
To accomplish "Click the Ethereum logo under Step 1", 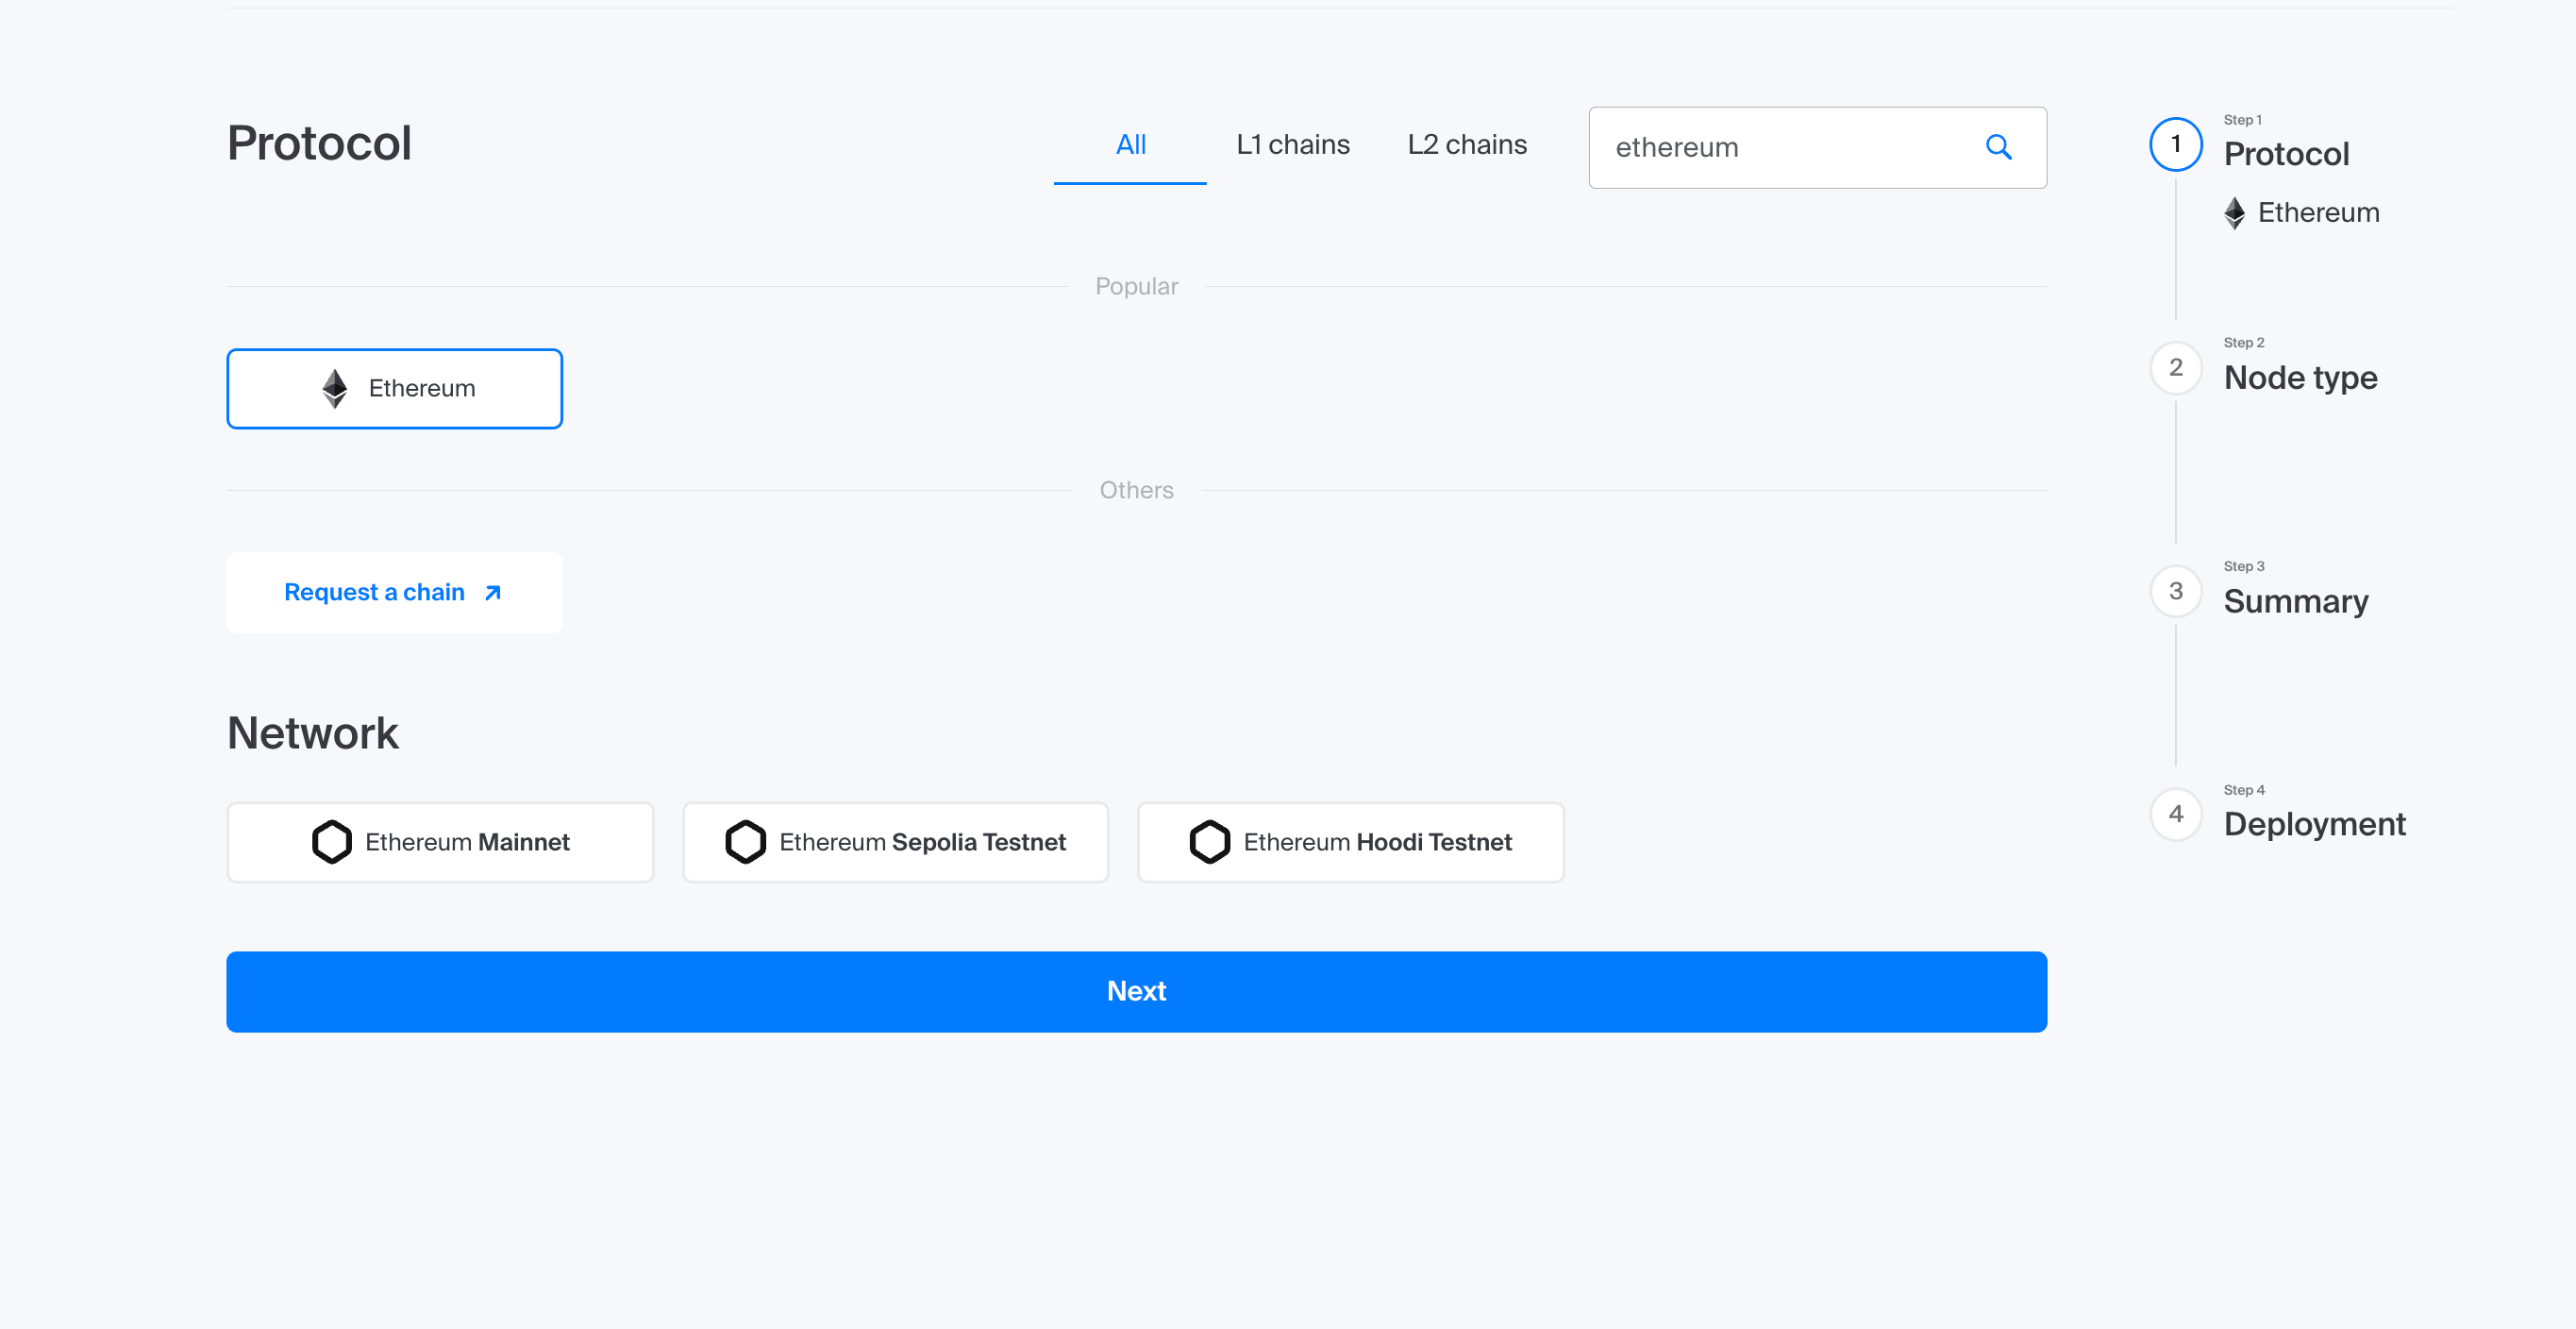I will 2235,213.
